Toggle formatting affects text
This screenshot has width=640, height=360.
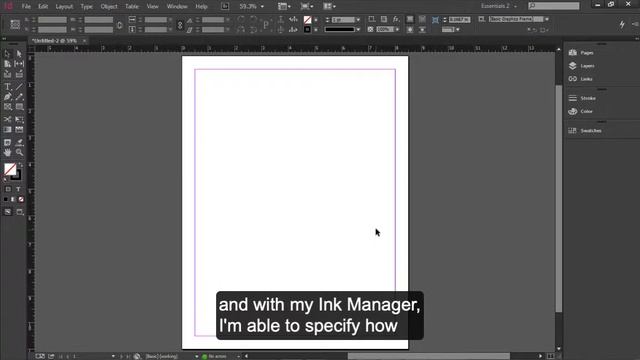click(18, 189)
